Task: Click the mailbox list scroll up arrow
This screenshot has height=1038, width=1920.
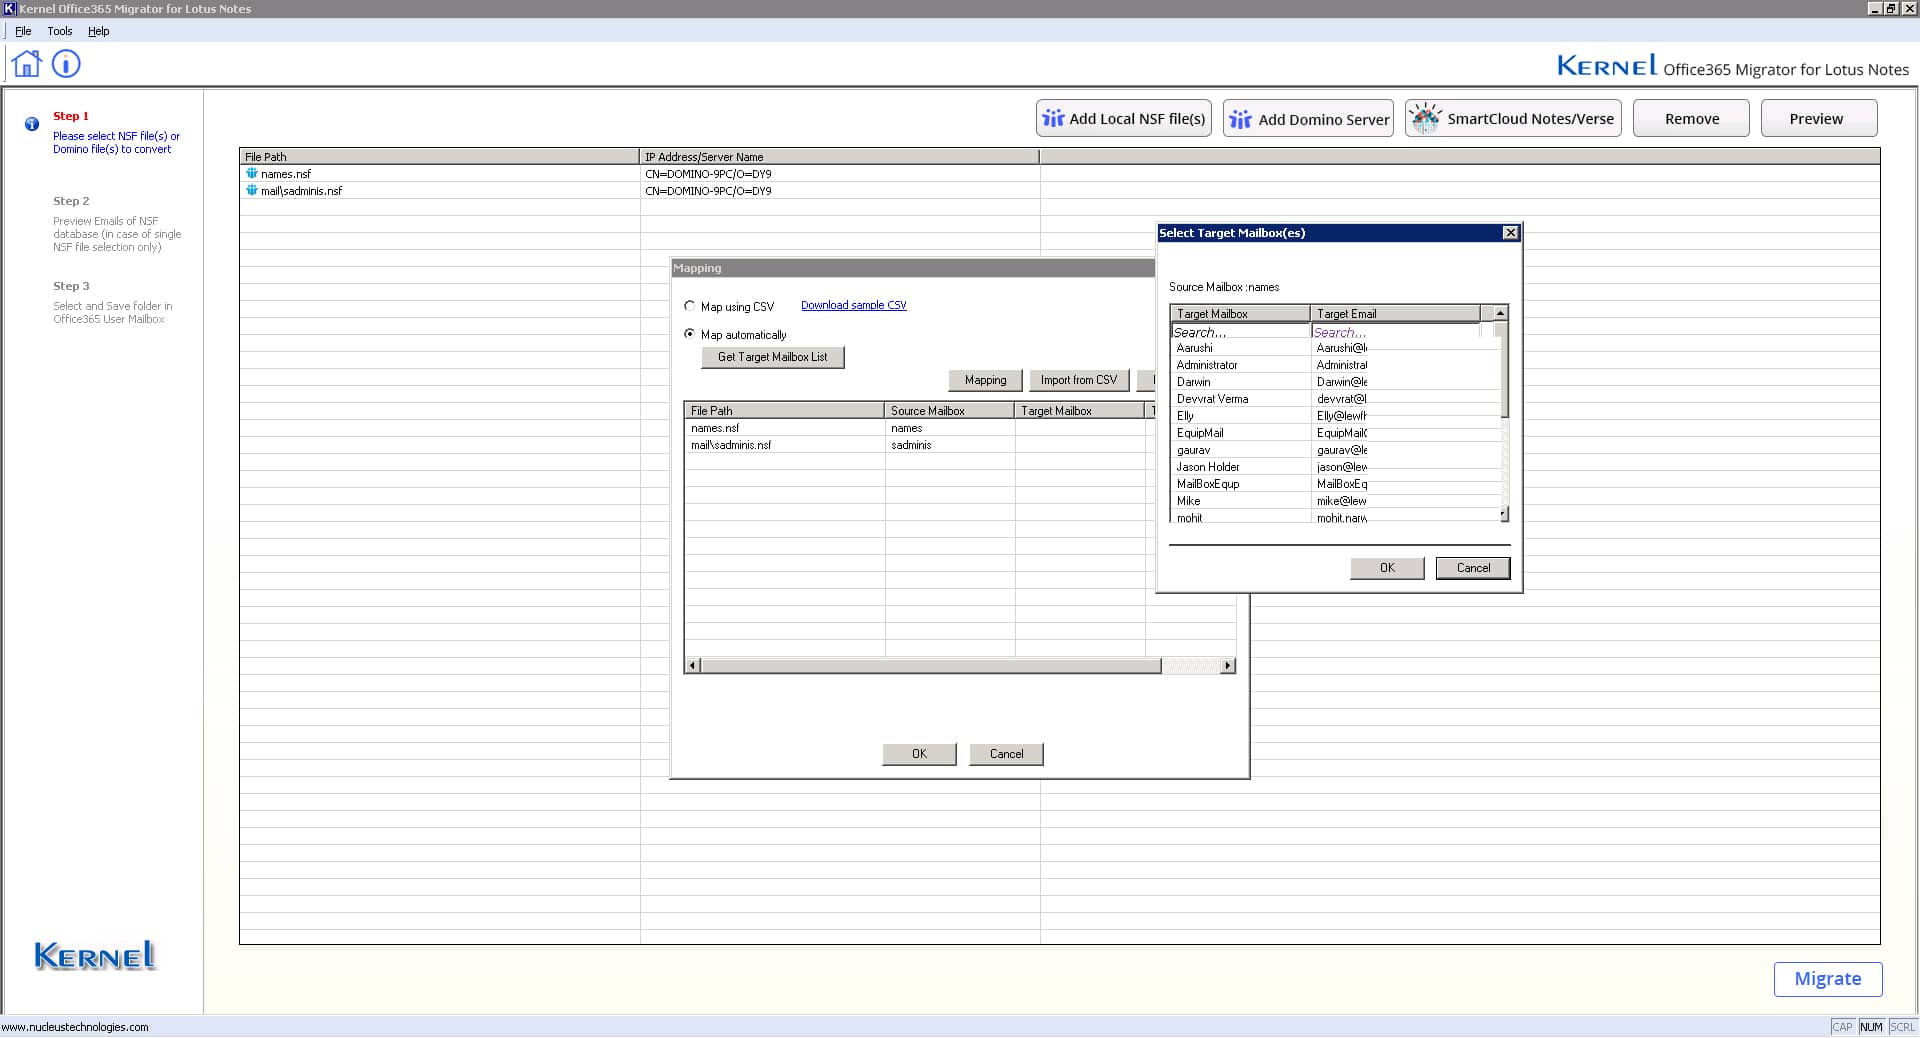Action: 1500,313
